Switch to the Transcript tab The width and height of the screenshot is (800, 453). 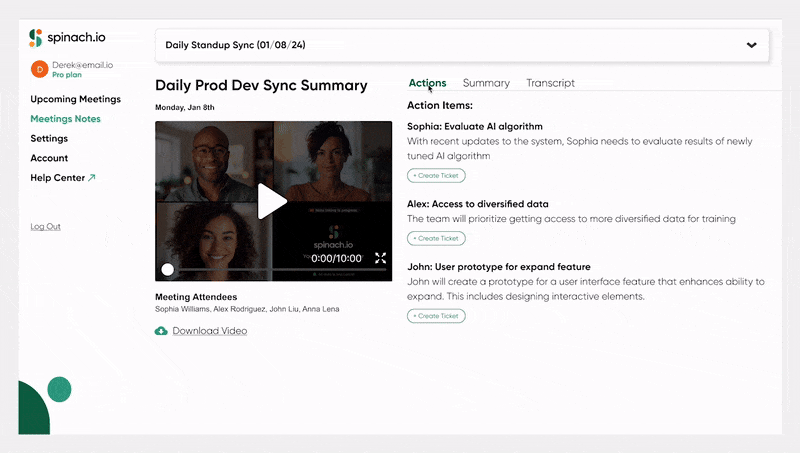pyautogui.click(x=551, y=83)
